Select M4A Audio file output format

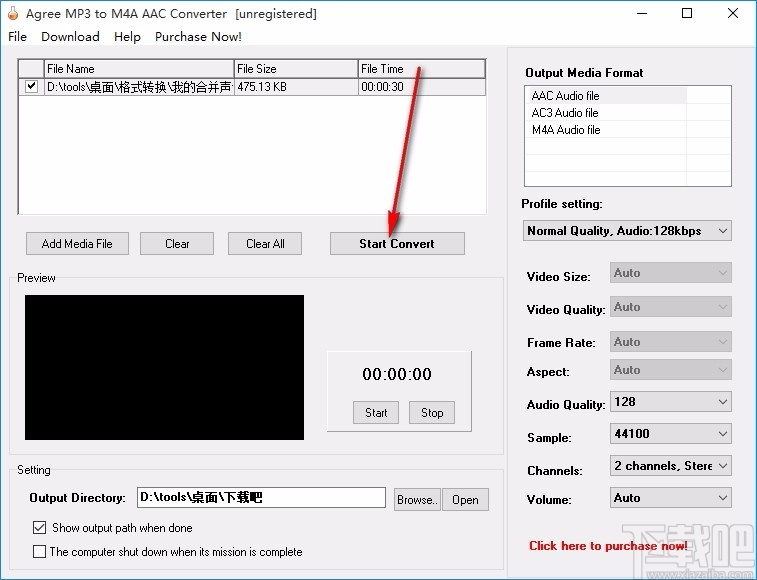(605, 129)
